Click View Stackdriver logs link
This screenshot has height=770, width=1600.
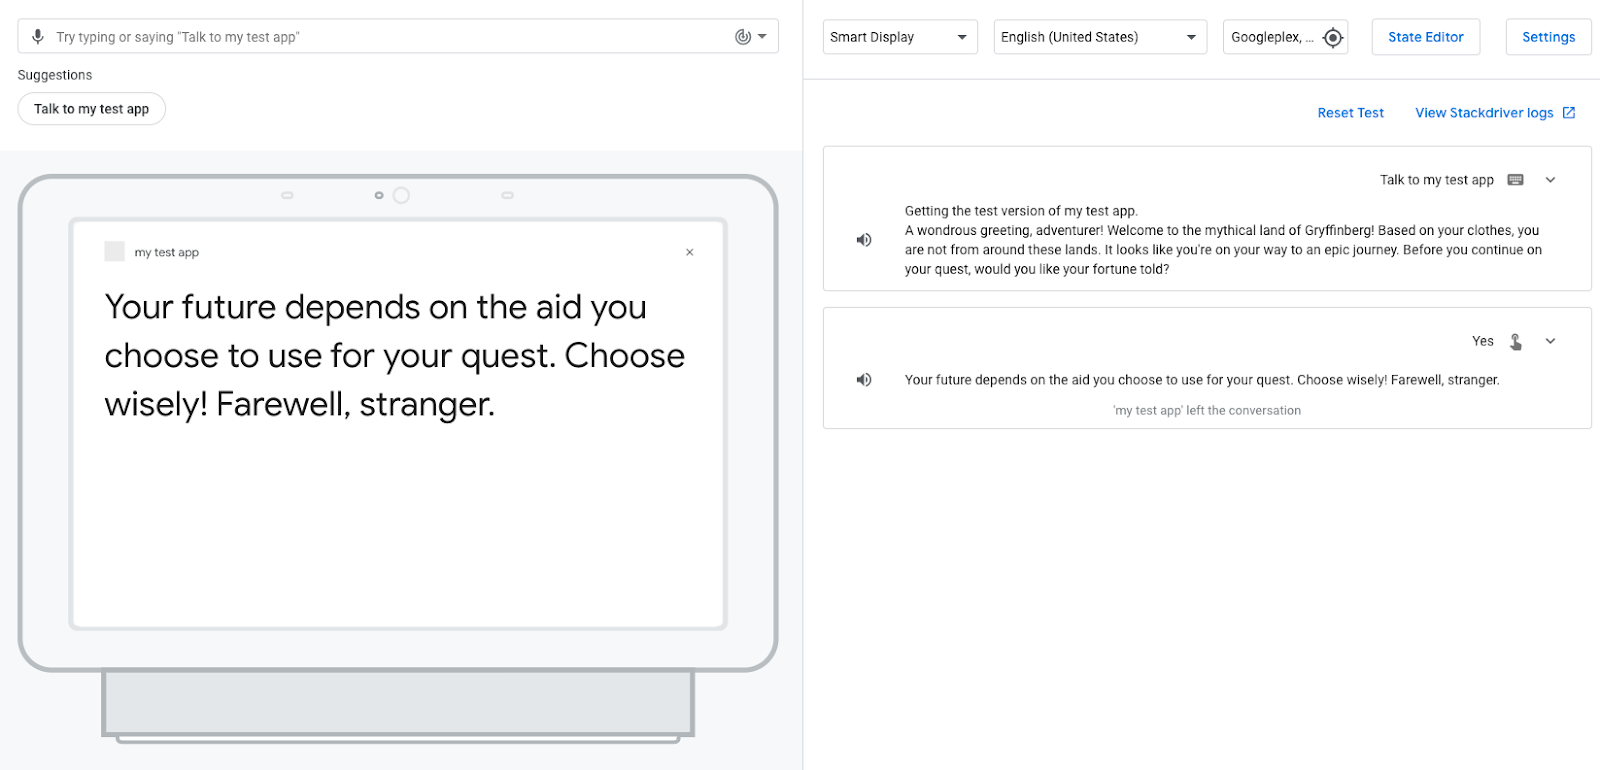(x=1484, y=113)
